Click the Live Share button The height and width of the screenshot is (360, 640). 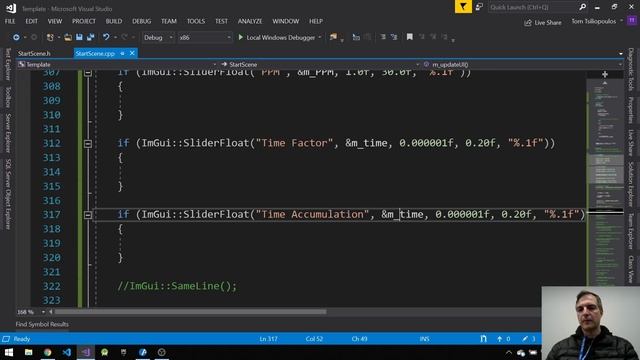pos(543,23)
